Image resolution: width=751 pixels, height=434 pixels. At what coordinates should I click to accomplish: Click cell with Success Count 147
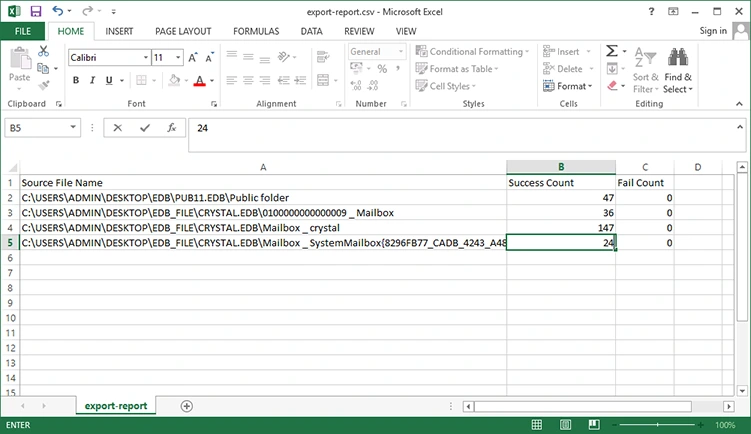(x=561, y=228)
